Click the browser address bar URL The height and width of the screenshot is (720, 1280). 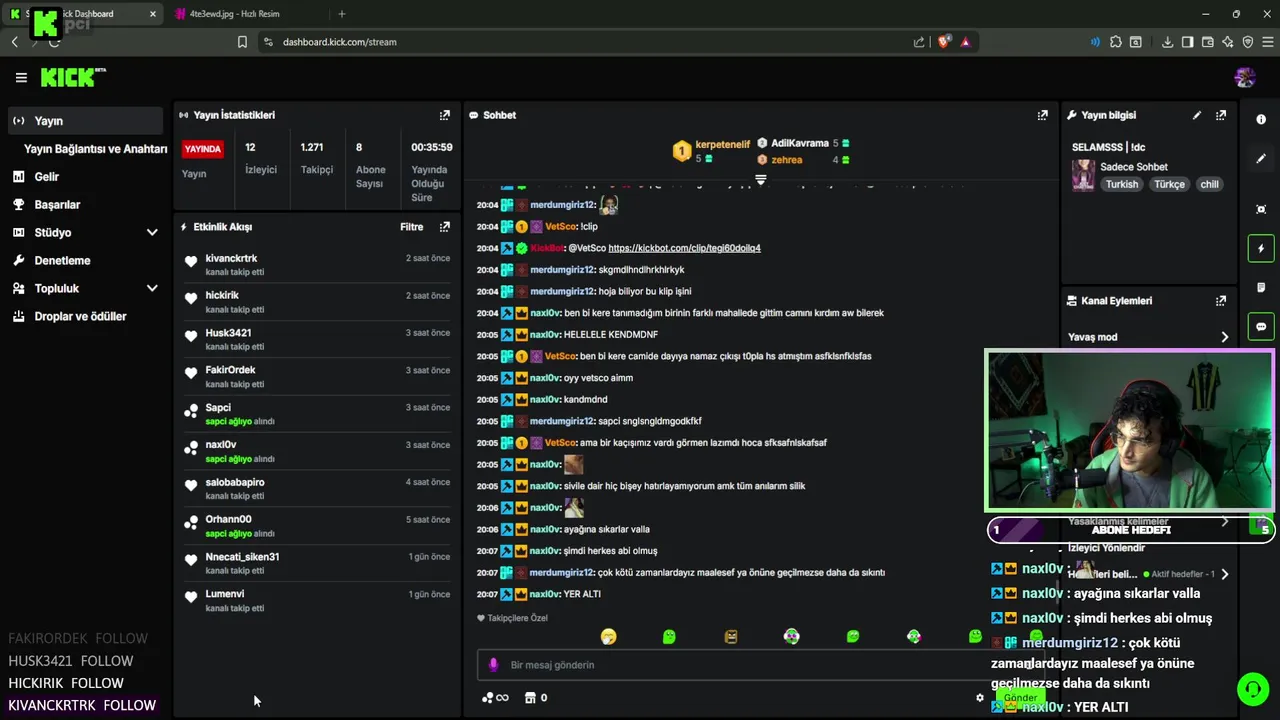click(339, 42)
